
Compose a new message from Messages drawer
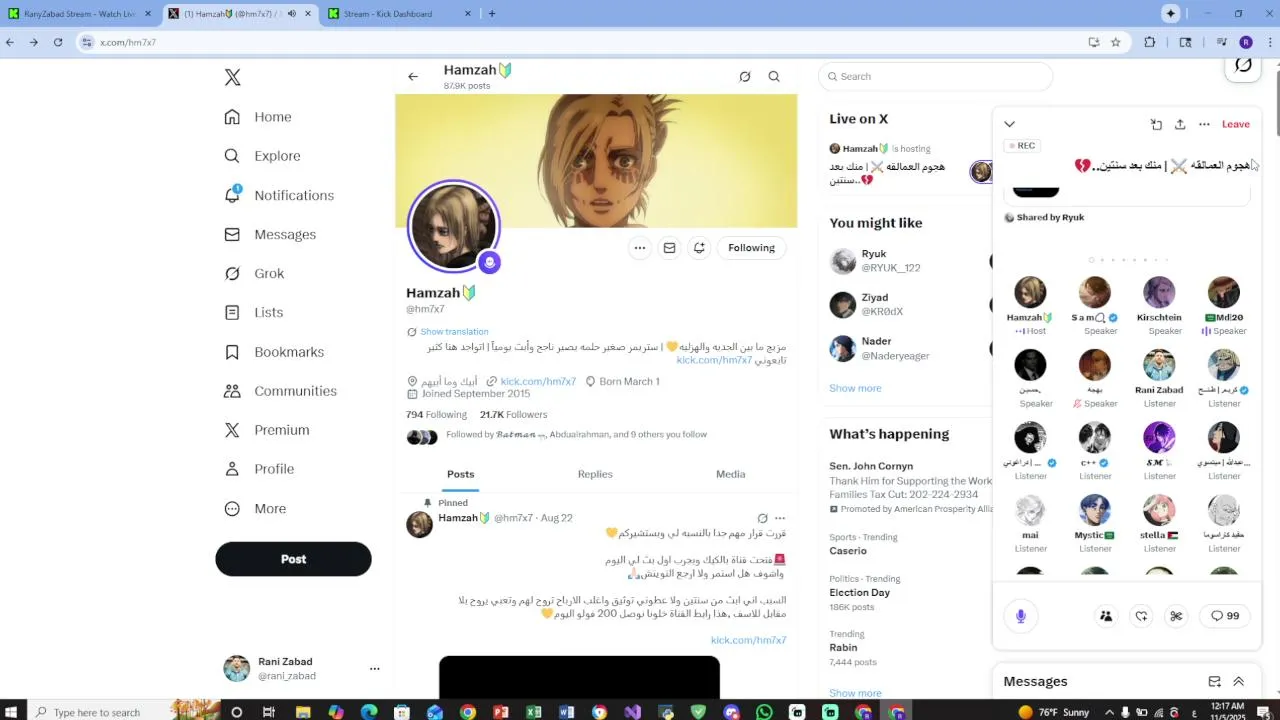click(1214, 682)
